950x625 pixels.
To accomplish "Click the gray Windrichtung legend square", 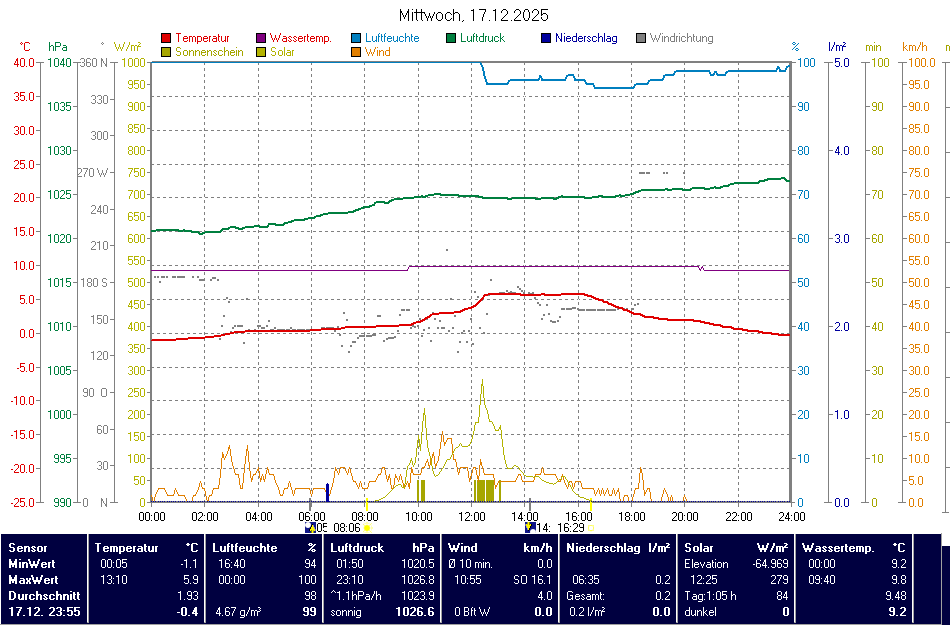I will coord(641,38).
